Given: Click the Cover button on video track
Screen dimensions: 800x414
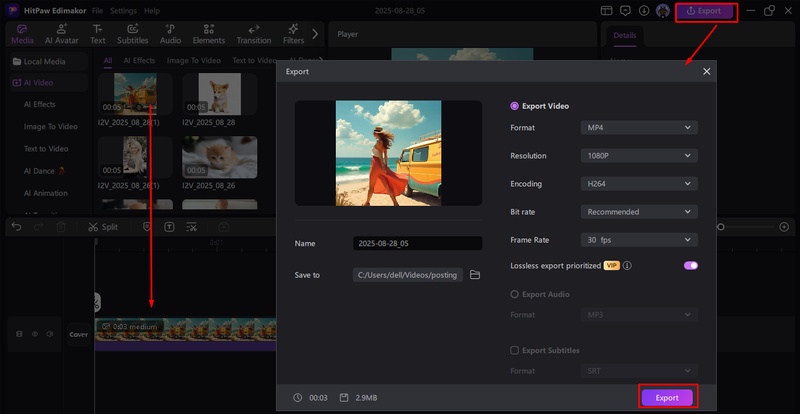Looking at the screenshot, I should (x=79, y=334).
